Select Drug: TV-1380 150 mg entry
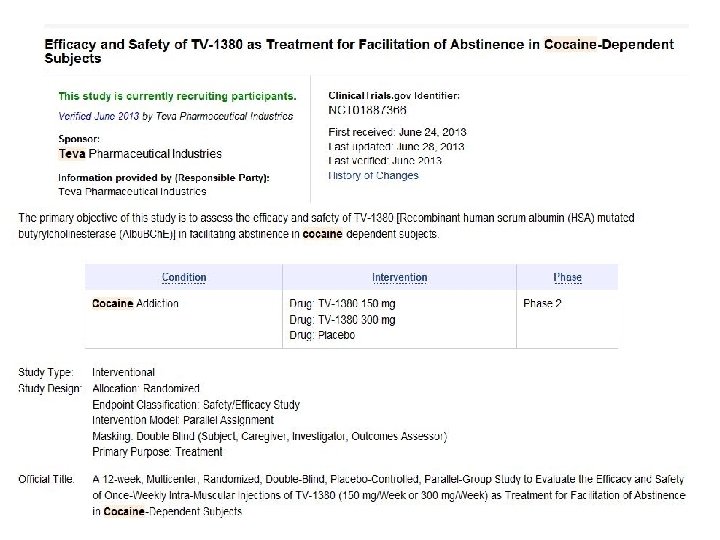This screenshot has height=540, width=720. [340, 302]
